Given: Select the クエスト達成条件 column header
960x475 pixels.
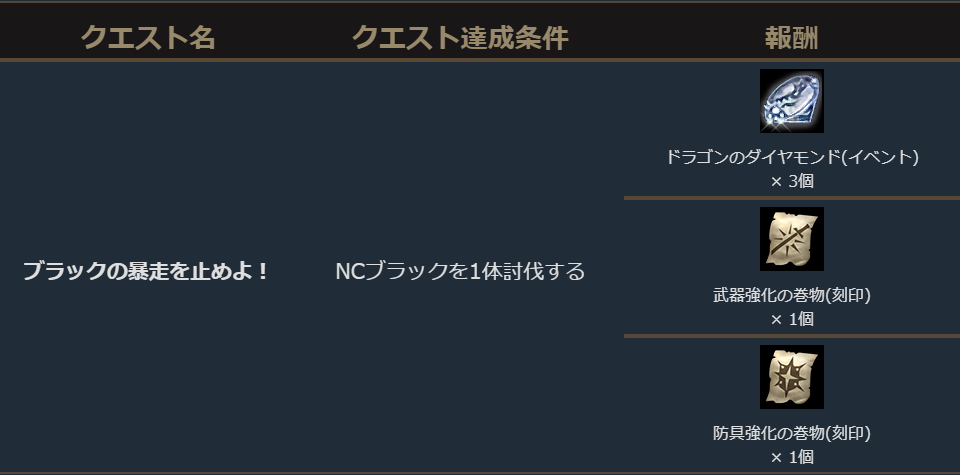Looking at the screenshot, I should click(x=460, y=38).
